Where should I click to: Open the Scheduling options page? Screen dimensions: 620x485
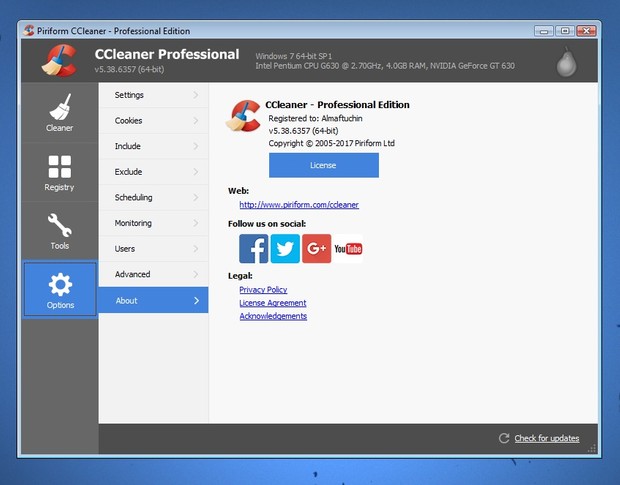(153, 197)
